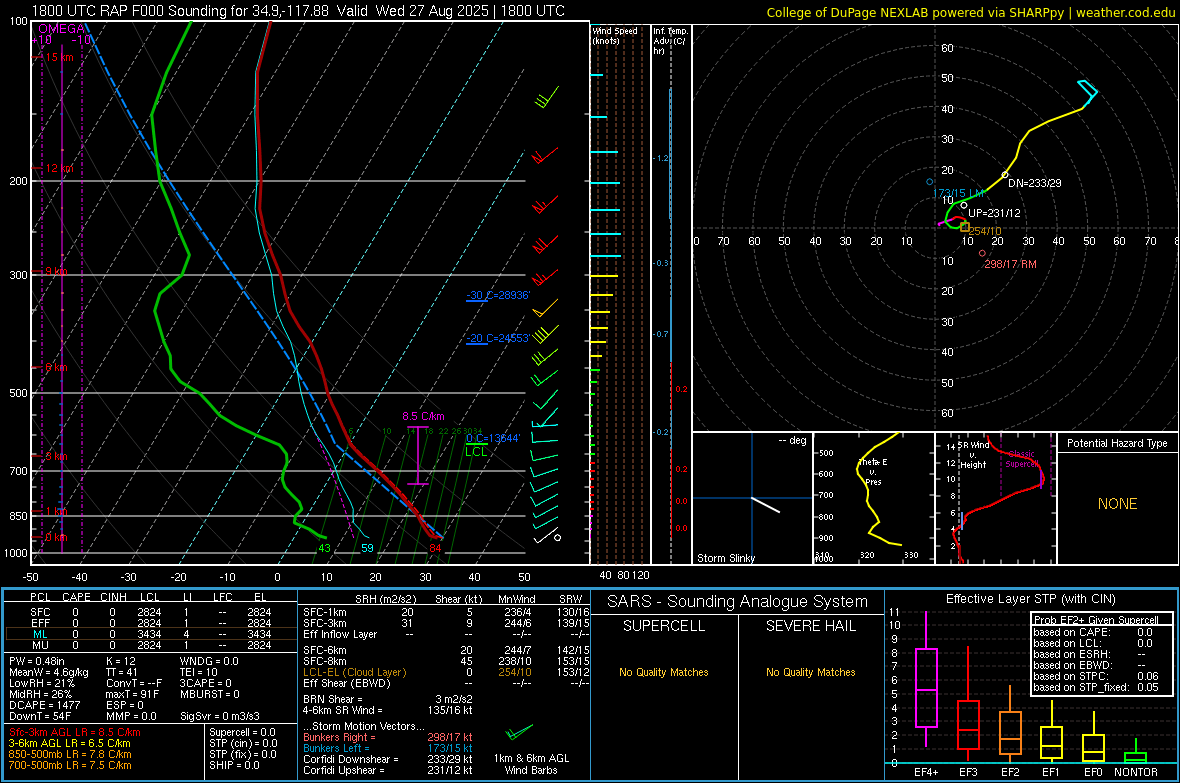This screenshot has height=783, width=1180.
Task: Click the "SR Wind v. Height" plot label
Action: pos(974,455)
